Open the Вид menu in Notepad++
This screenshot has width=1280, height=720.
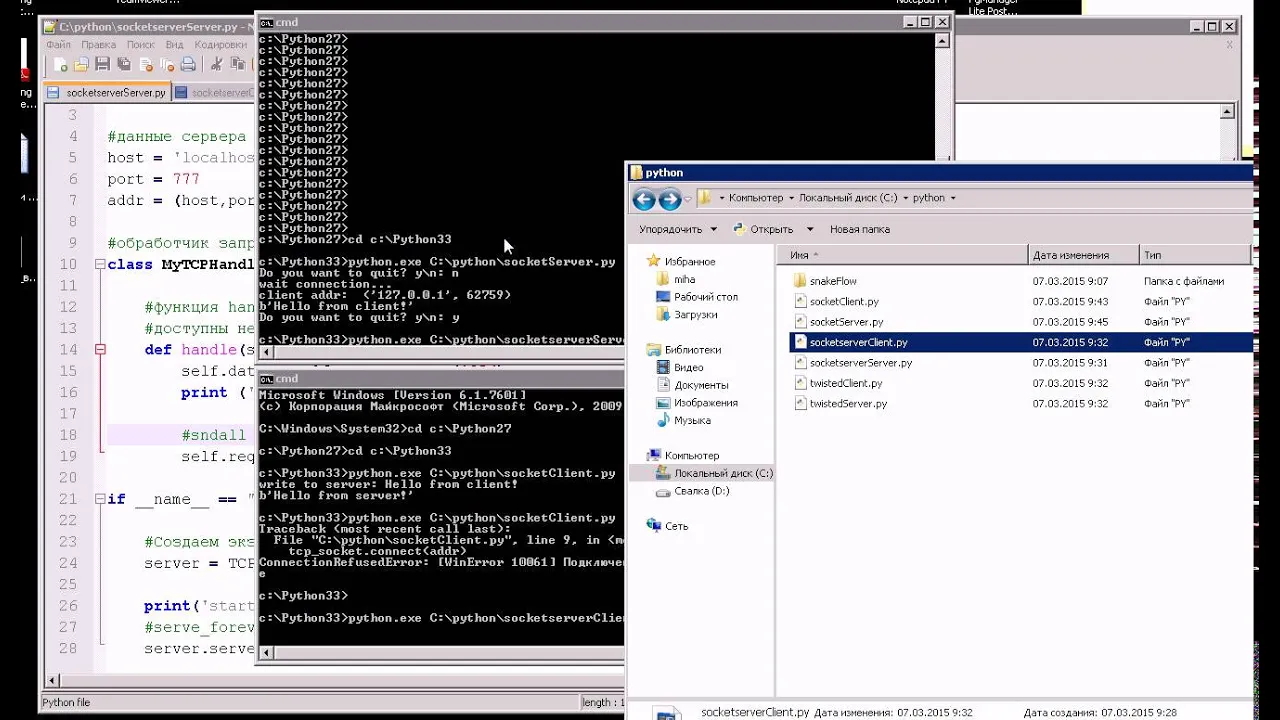tap(174, 45)
